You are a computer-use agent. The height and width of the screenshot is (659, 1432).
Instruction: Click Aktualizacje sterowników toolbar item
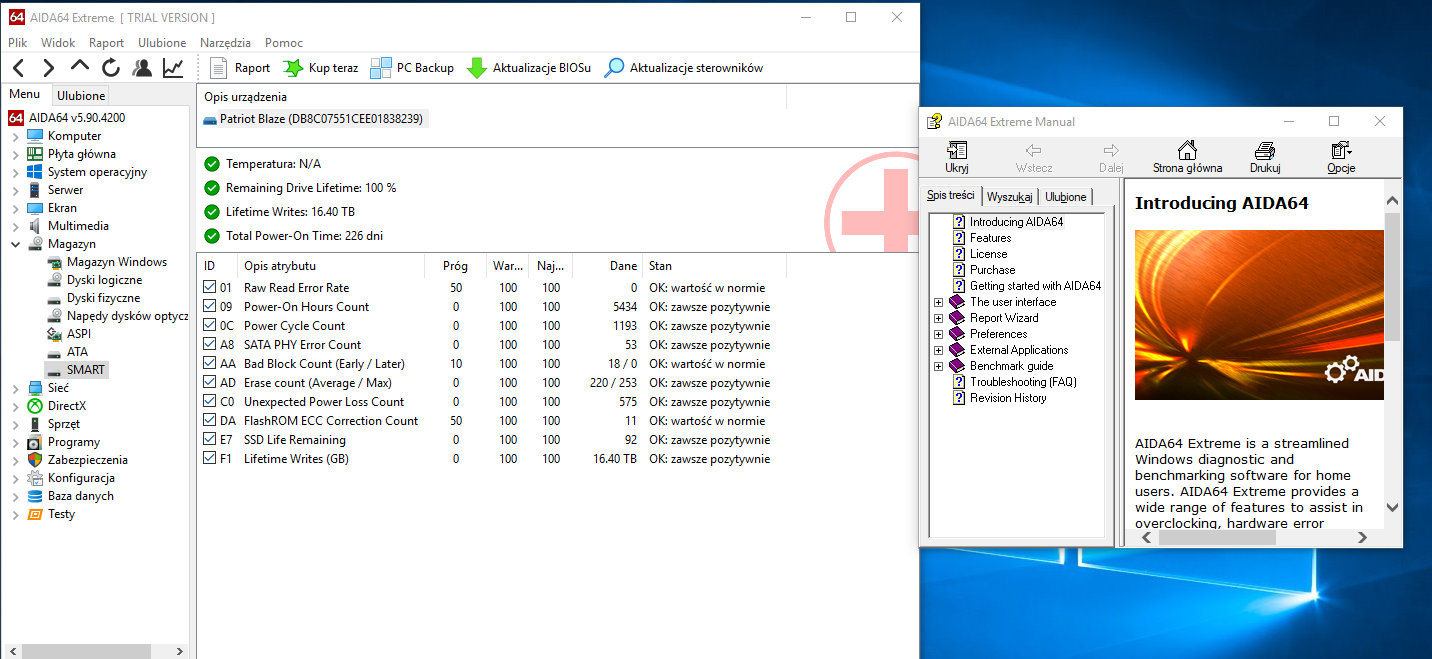pyautogui.click(x=684, y=68)
